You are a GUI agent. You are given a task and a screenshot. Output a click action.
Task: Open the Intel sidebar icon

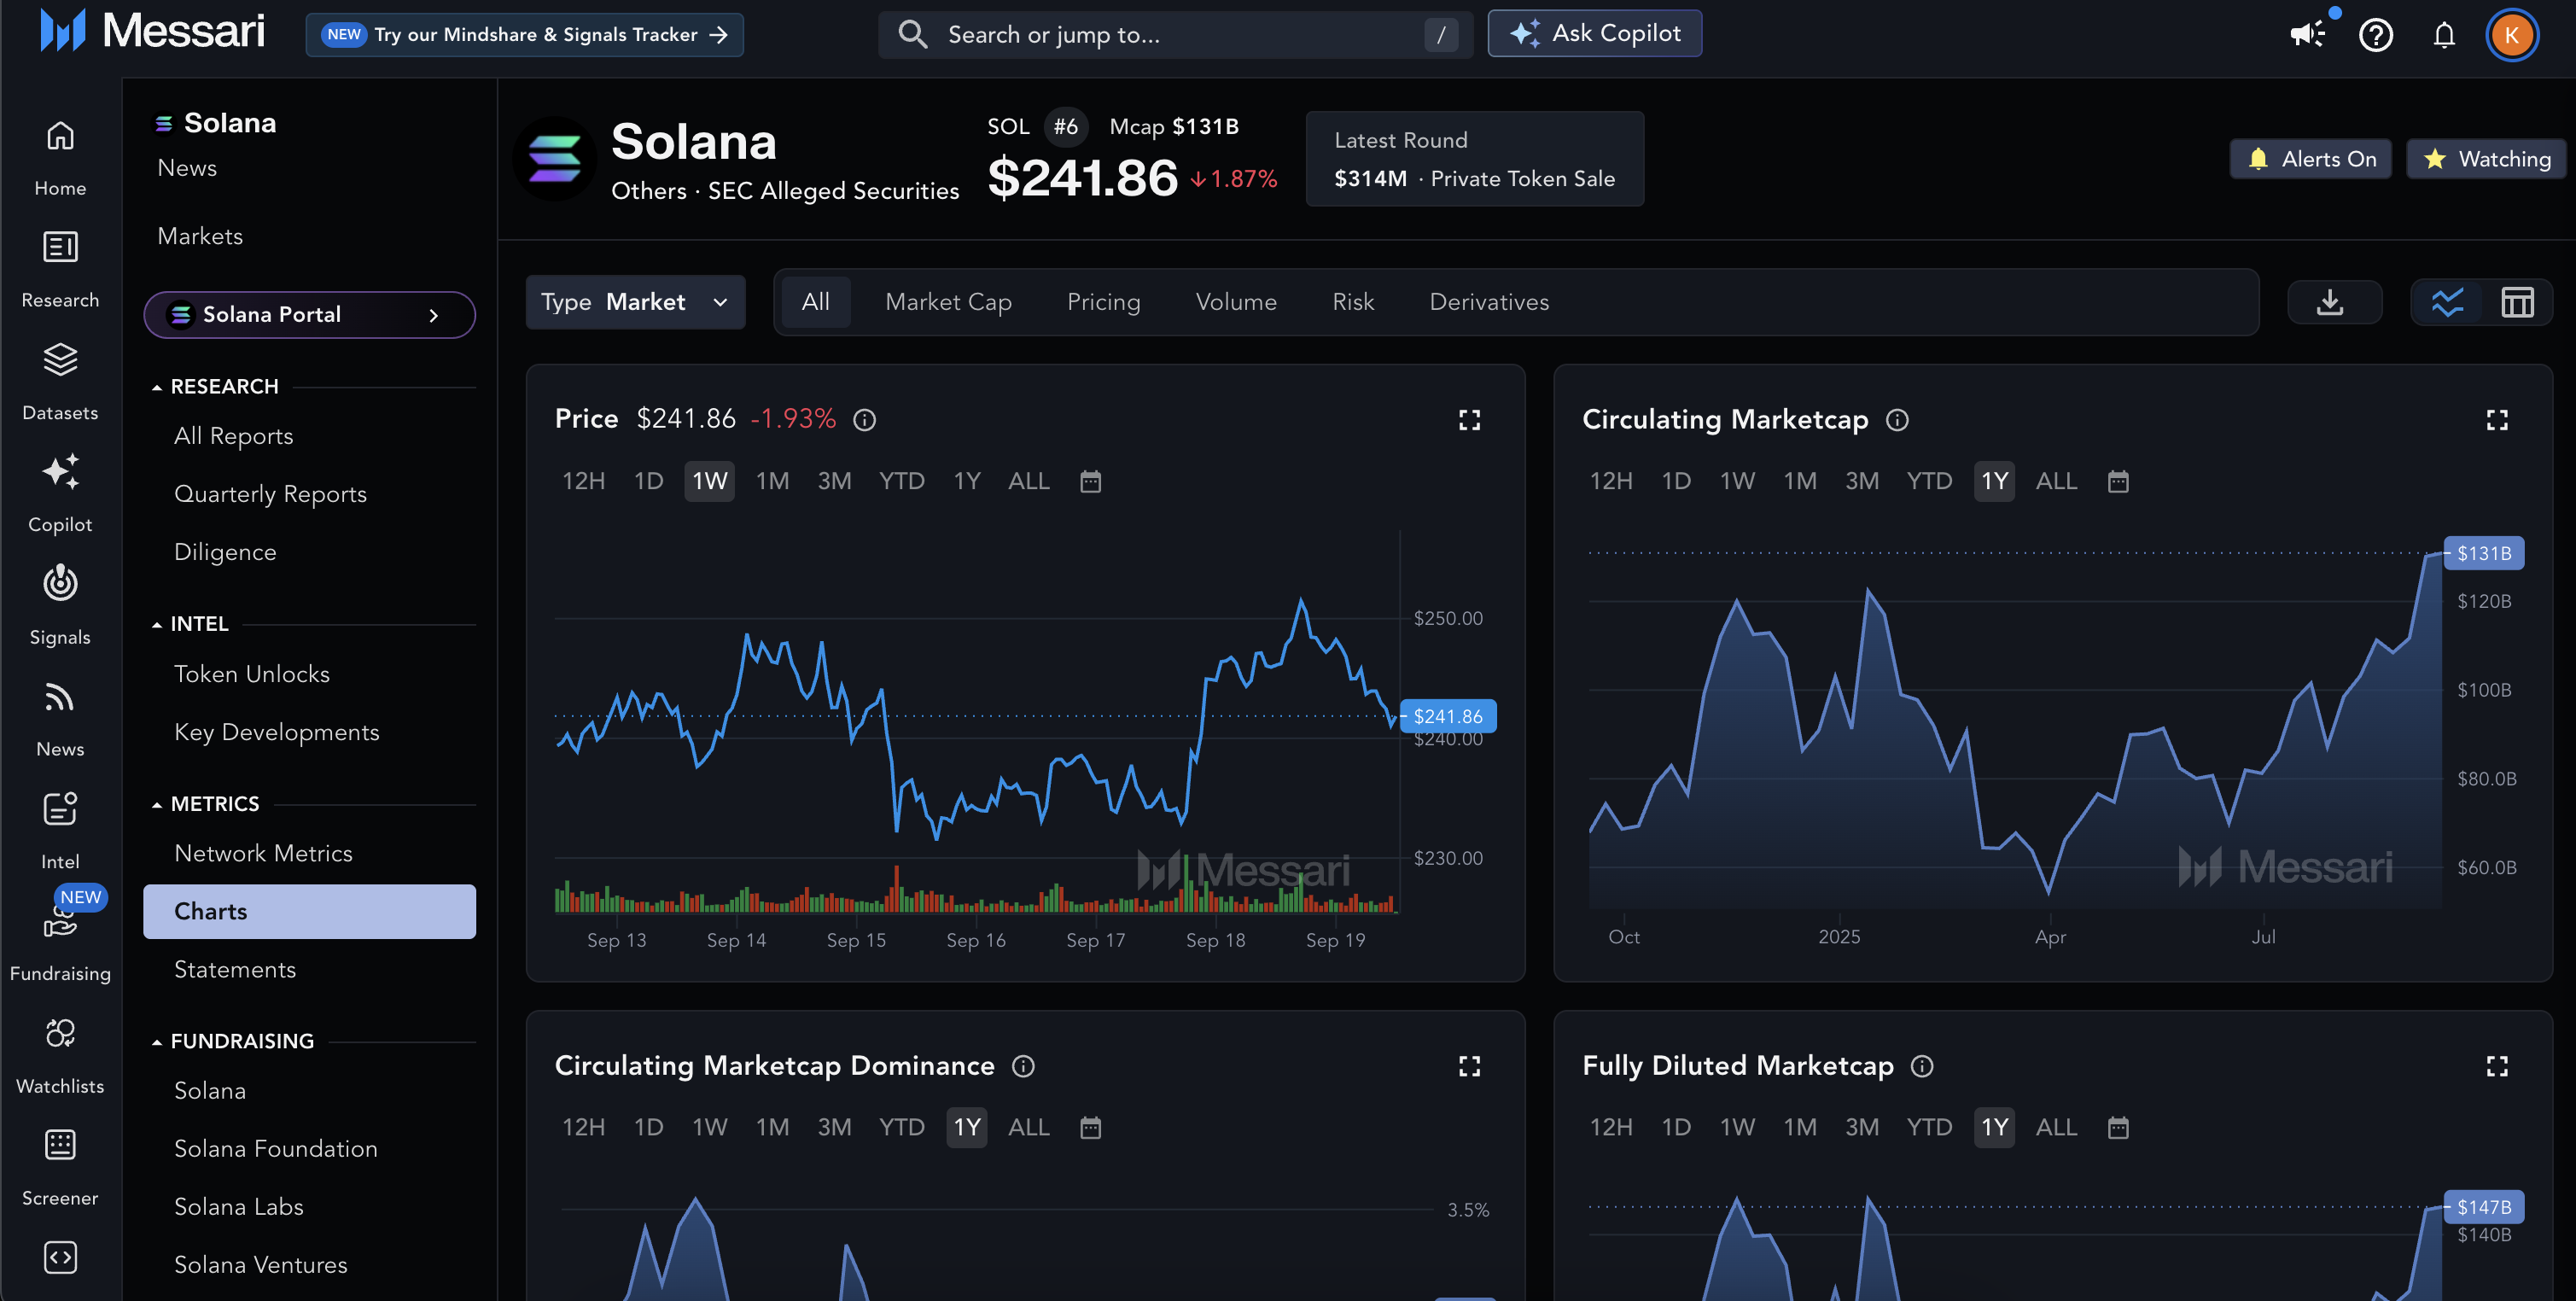[x=60, y=808]
